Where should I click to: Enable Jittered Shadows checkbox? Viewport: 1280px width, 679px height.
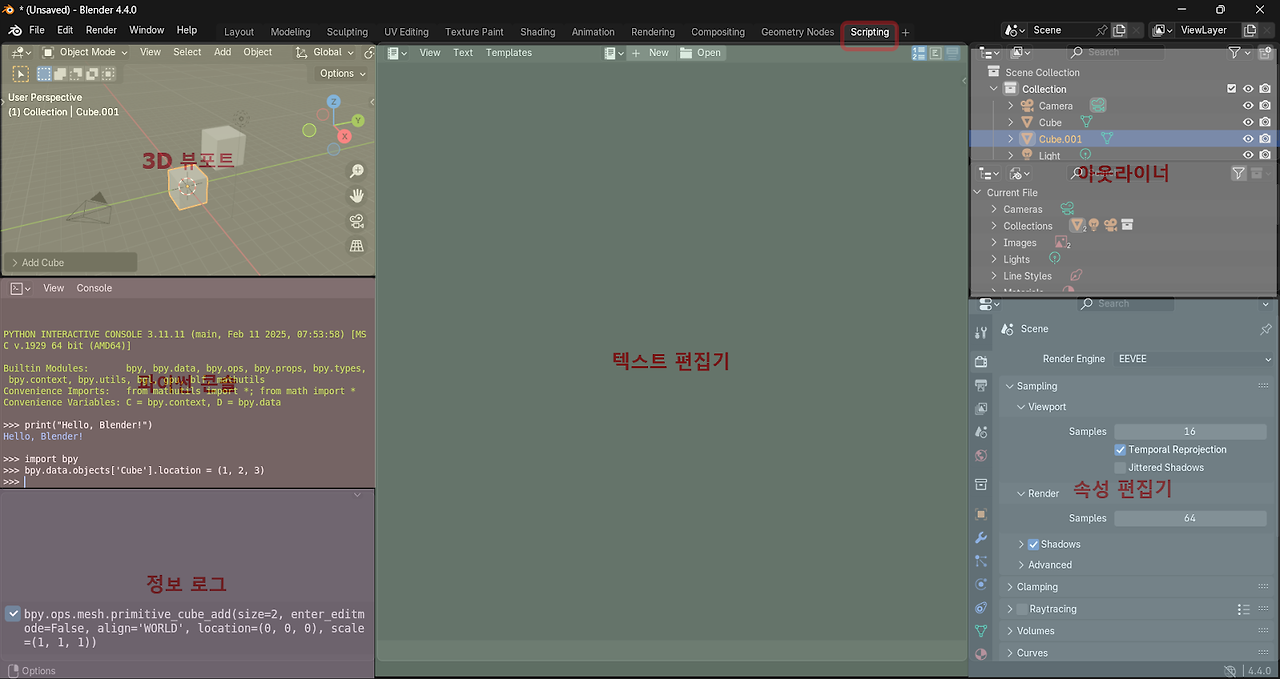click(x=1121, y=468)
